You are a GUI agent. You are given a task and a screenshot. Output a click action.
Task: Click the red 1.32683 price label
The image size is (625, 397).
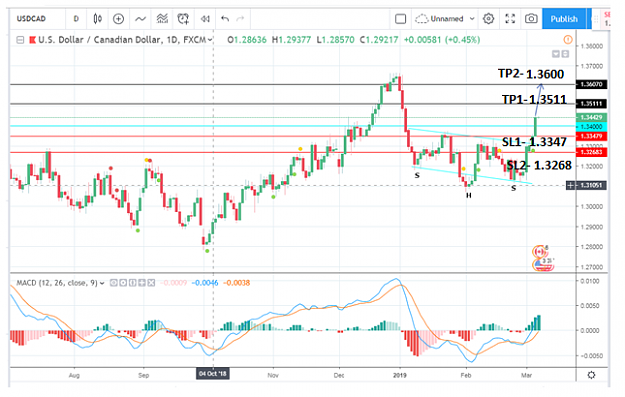pyautogui.click(x=592, y=152)
